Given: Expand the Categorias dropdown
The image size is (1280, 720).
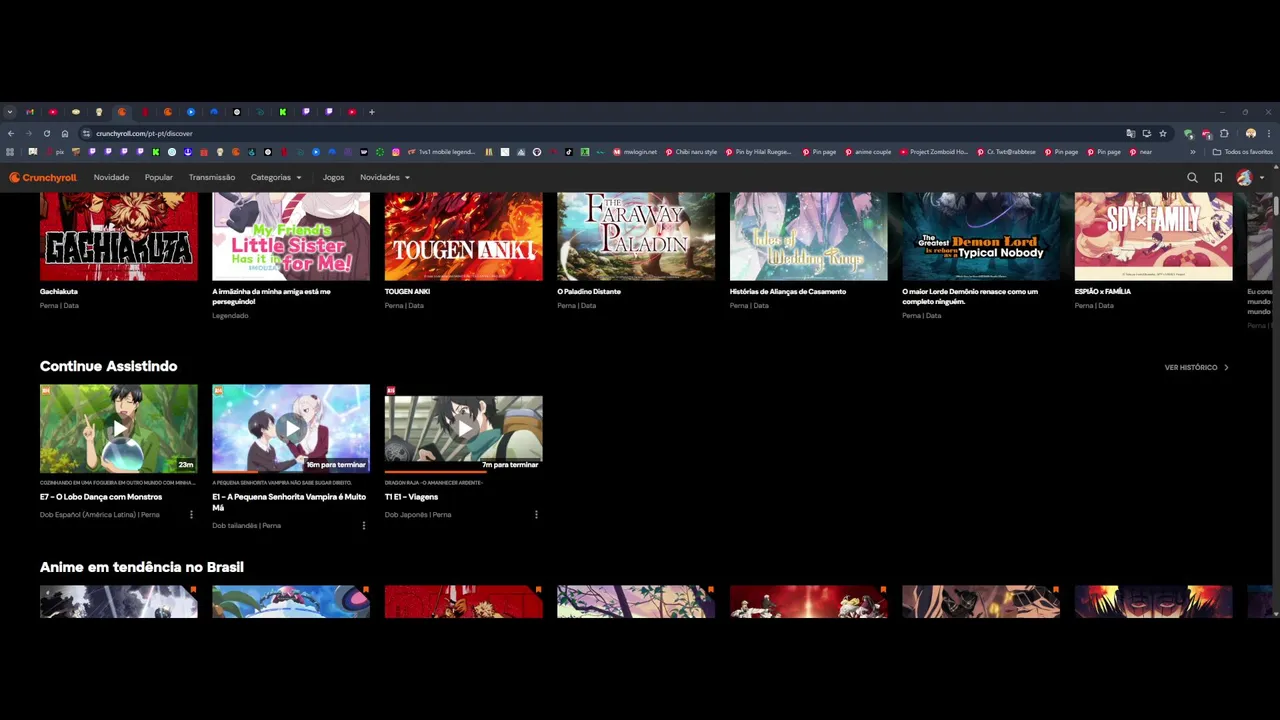Looking at the screenshot, I should [276, 177].
